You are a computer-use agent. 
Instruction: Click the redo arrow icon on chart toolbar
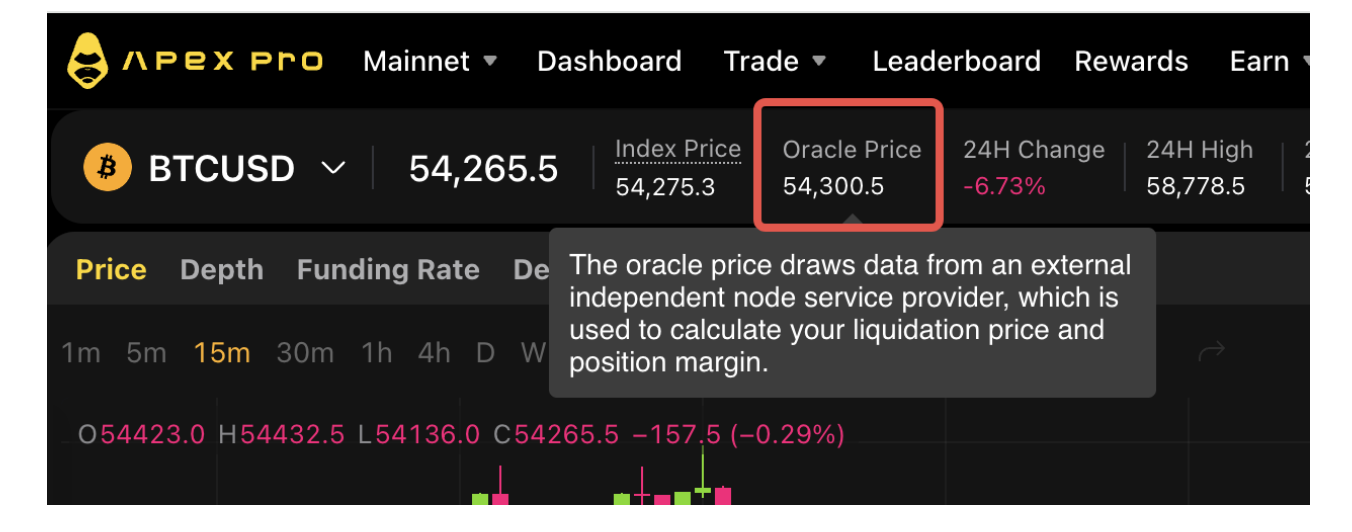pyautogui.click(x=1212, y=351)
